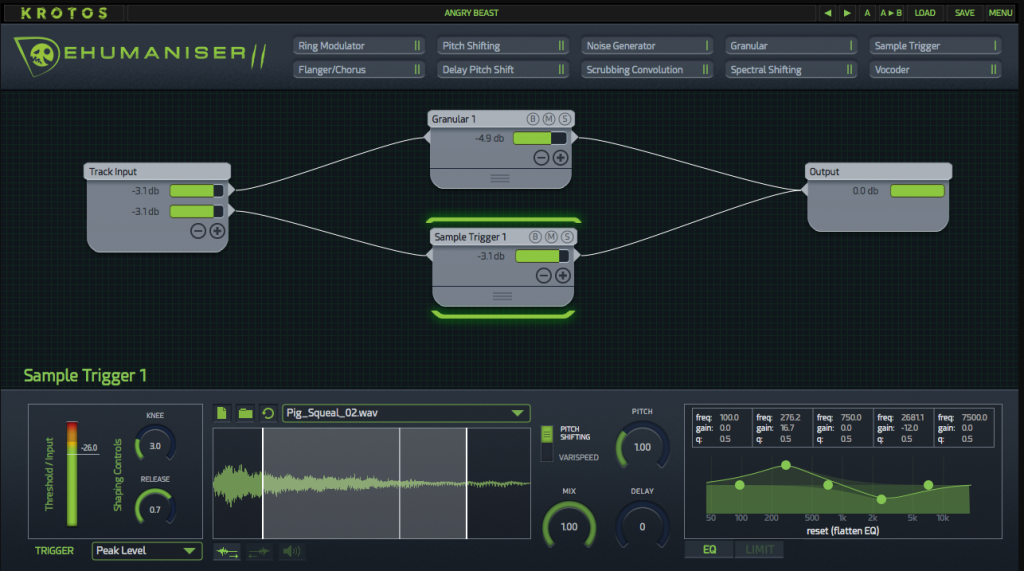Open the MENU button
This screenshot has height=571, width=1024.
tap(1000, 12)
